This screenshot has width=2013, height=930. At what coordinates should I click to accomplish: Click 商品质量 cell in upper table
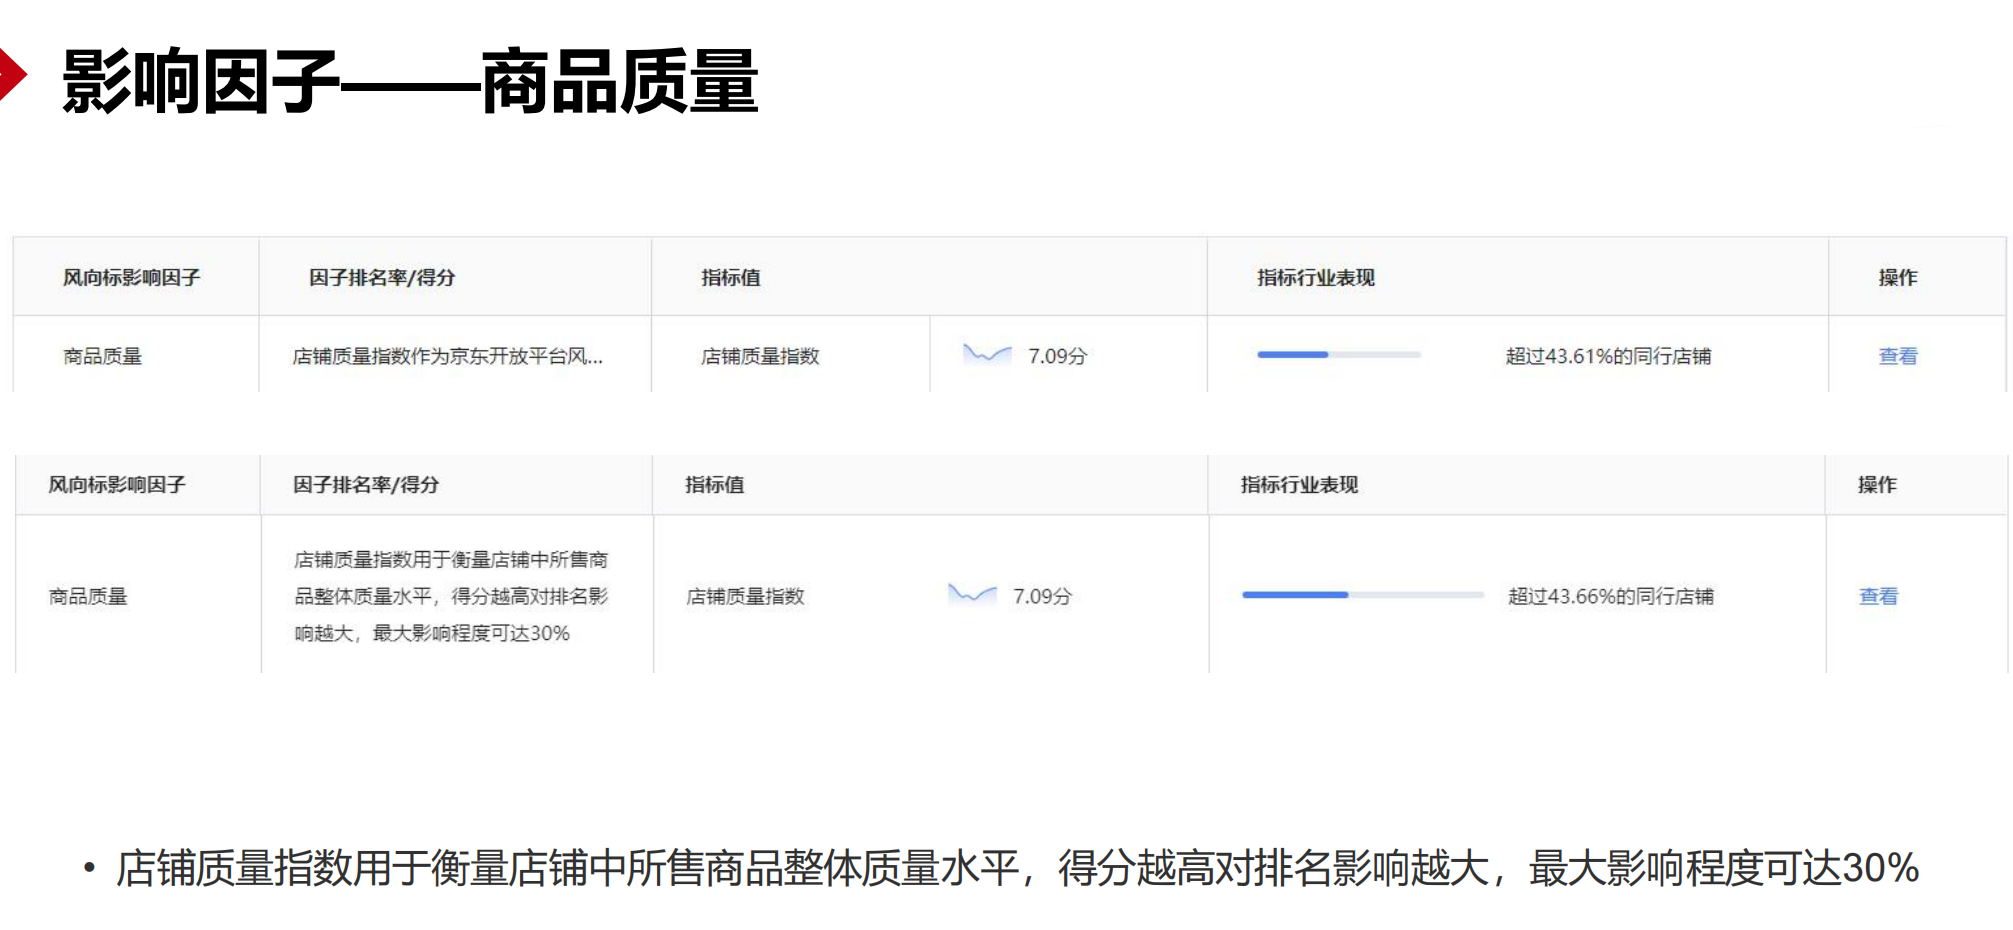[102, 356]
